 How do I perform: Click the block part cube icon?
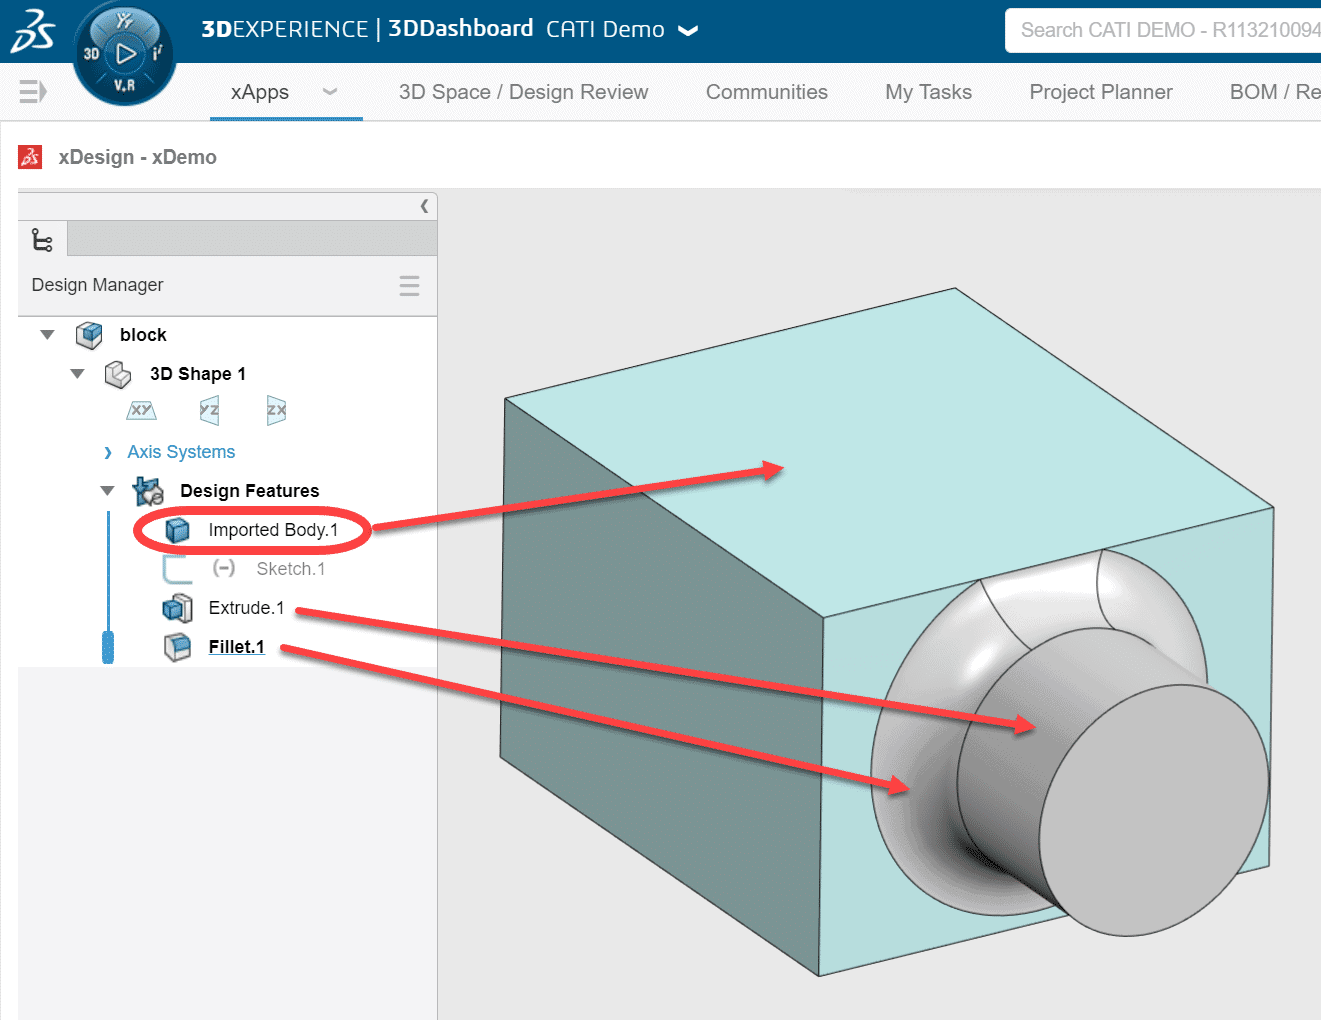pyautogui.click(x=89, y=335)
